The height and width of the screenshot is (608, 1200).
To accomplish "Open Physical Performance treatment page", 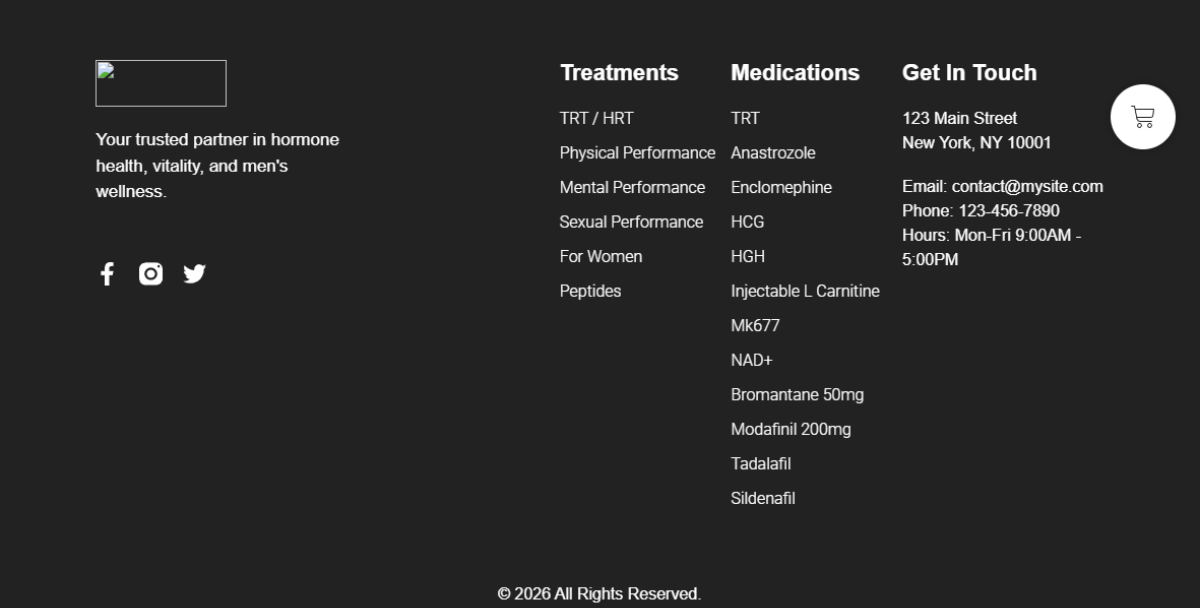I will pos(637,153).
